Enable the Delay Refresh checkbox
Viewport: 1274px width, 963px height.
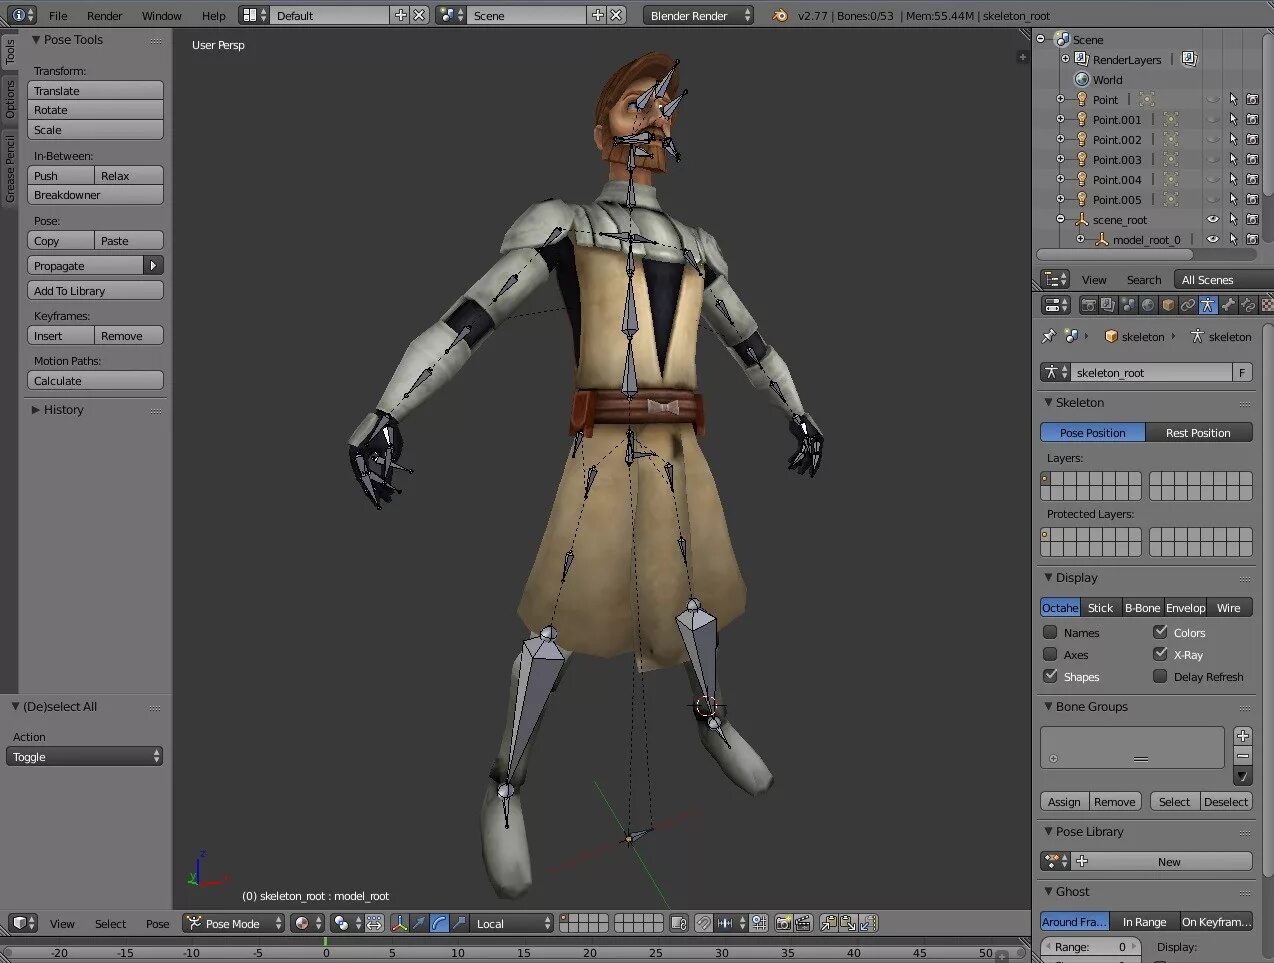coord(1160,676)
